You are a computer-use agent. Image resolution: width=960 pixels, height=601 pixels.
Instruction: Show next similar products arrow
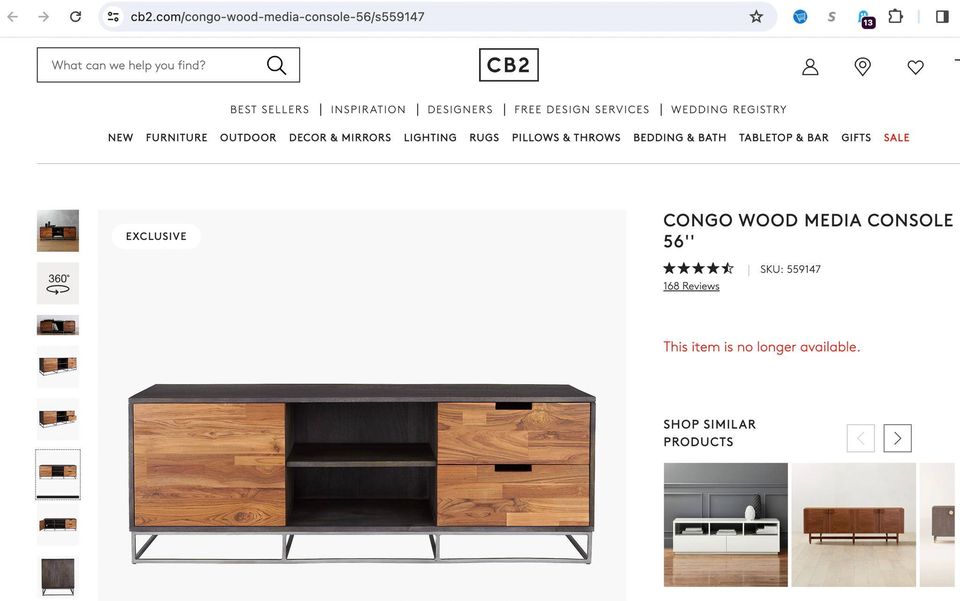tap(897, 438)
